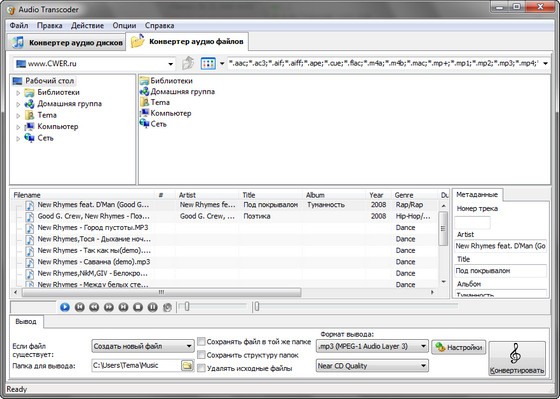Check Сохранить структуру папок option
The width and height of the screenshot is (560, 399).
pos(201,355)
